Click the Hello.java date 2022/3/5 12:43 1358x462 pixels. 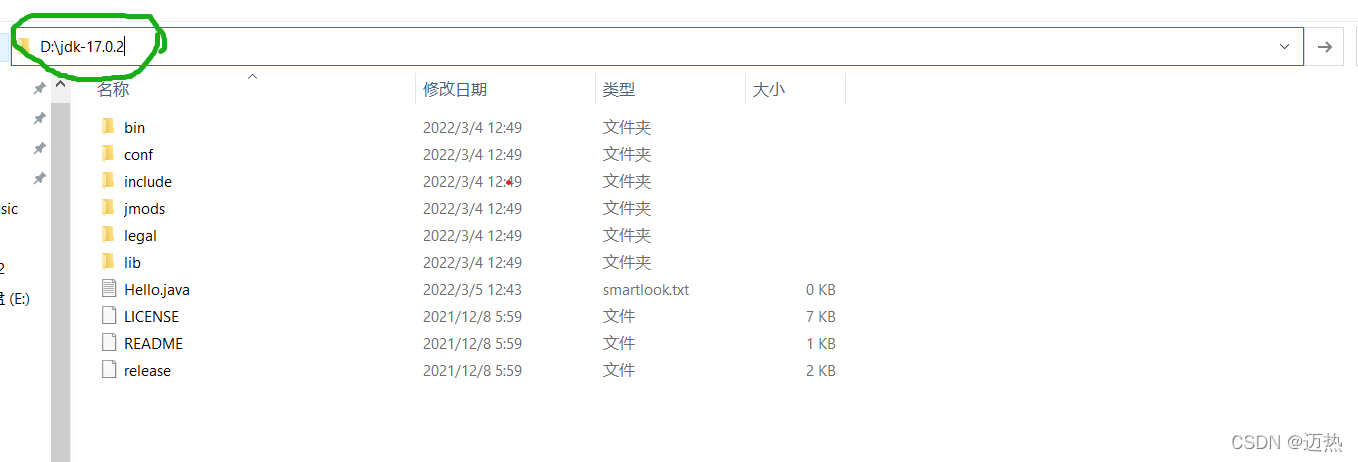(x=472, y=290)
